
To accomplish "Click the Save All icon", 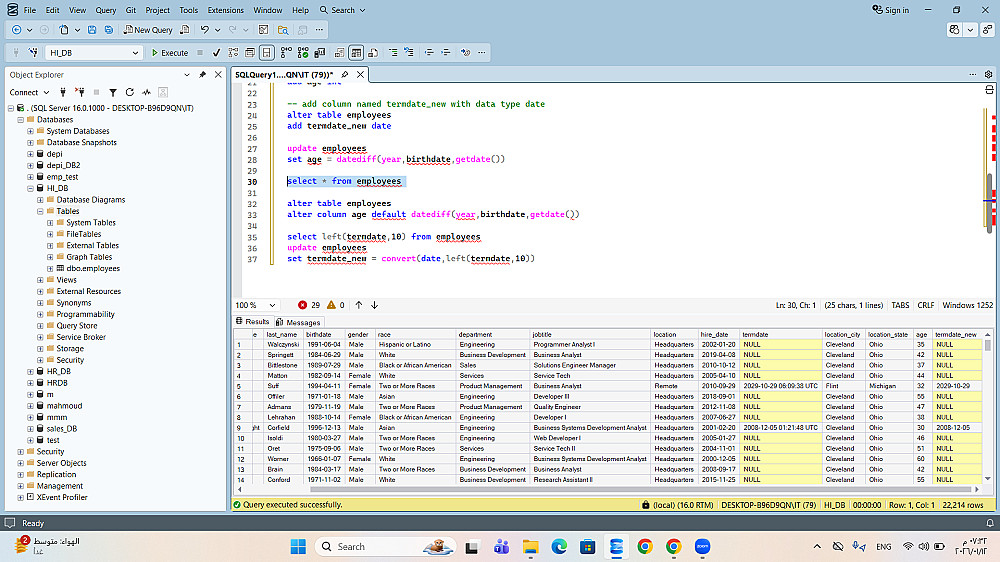I will coord(107,30).
